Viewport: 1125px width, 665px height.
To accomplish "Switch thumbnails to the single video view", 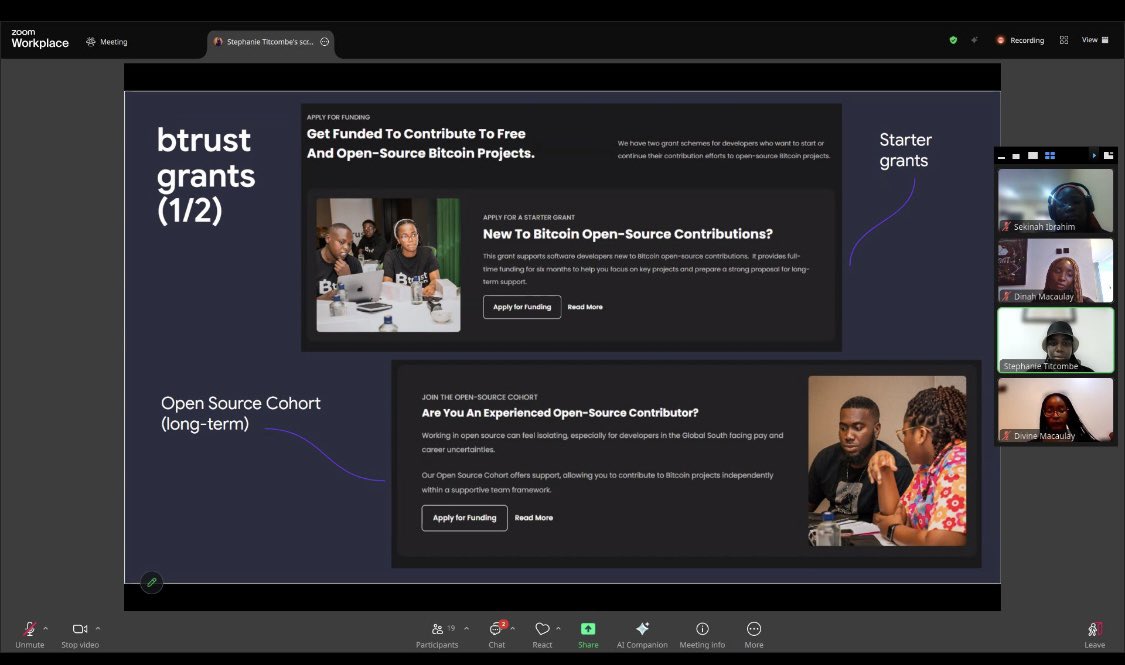I will 1032,155.
